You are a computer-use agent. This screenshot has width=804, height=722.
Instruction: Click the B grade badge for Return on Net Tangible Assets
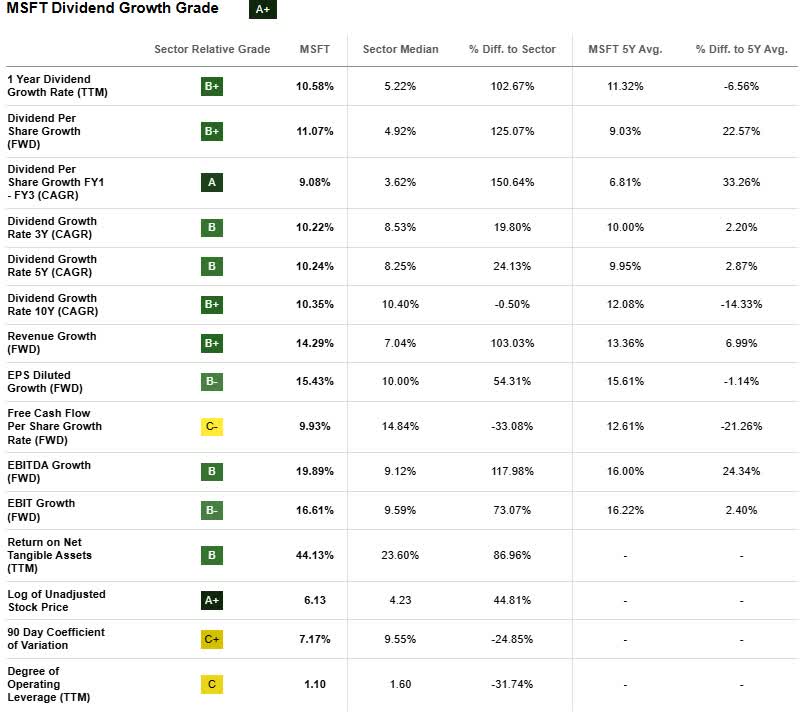coord(212,556)
